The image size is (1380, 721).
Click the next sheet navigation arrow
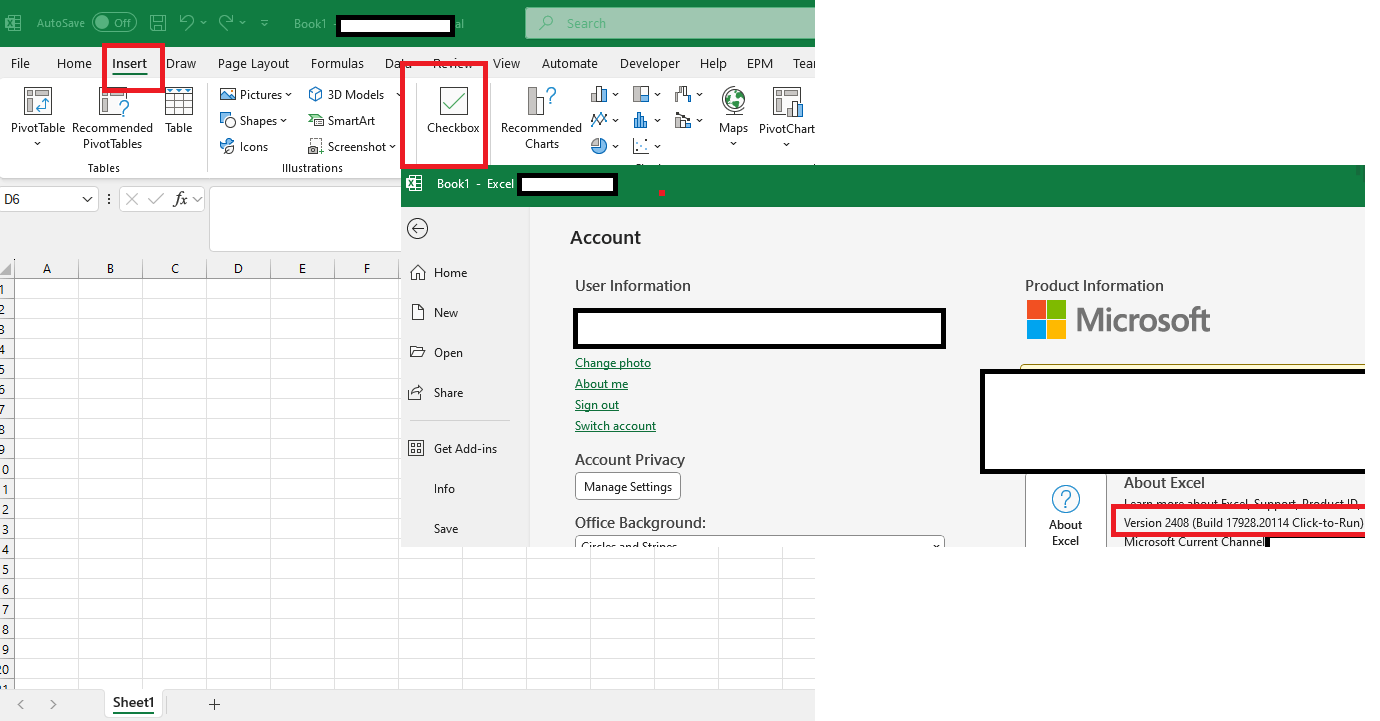click(53, 704)
